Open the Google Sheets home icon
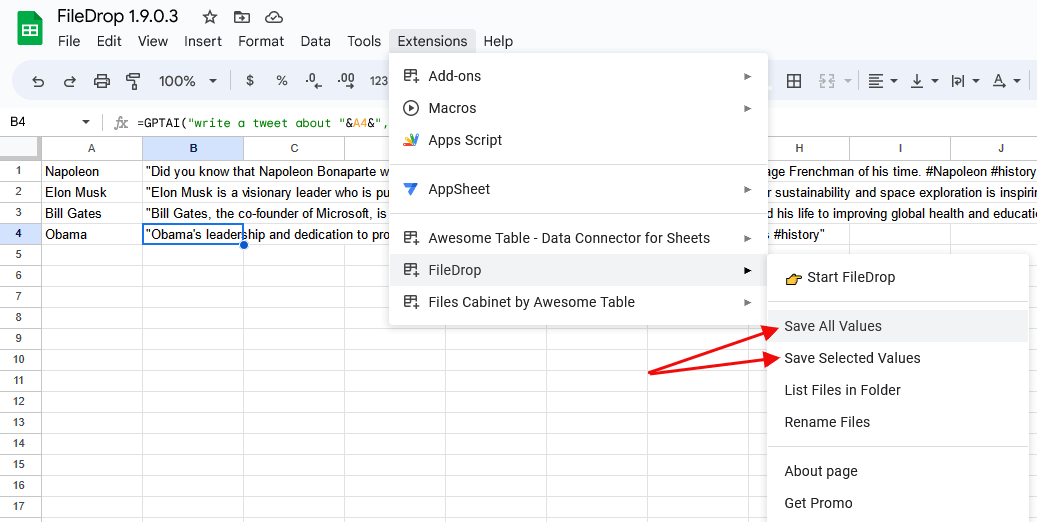This screenshot has height=522, width=1037. [x=29, y=29]
